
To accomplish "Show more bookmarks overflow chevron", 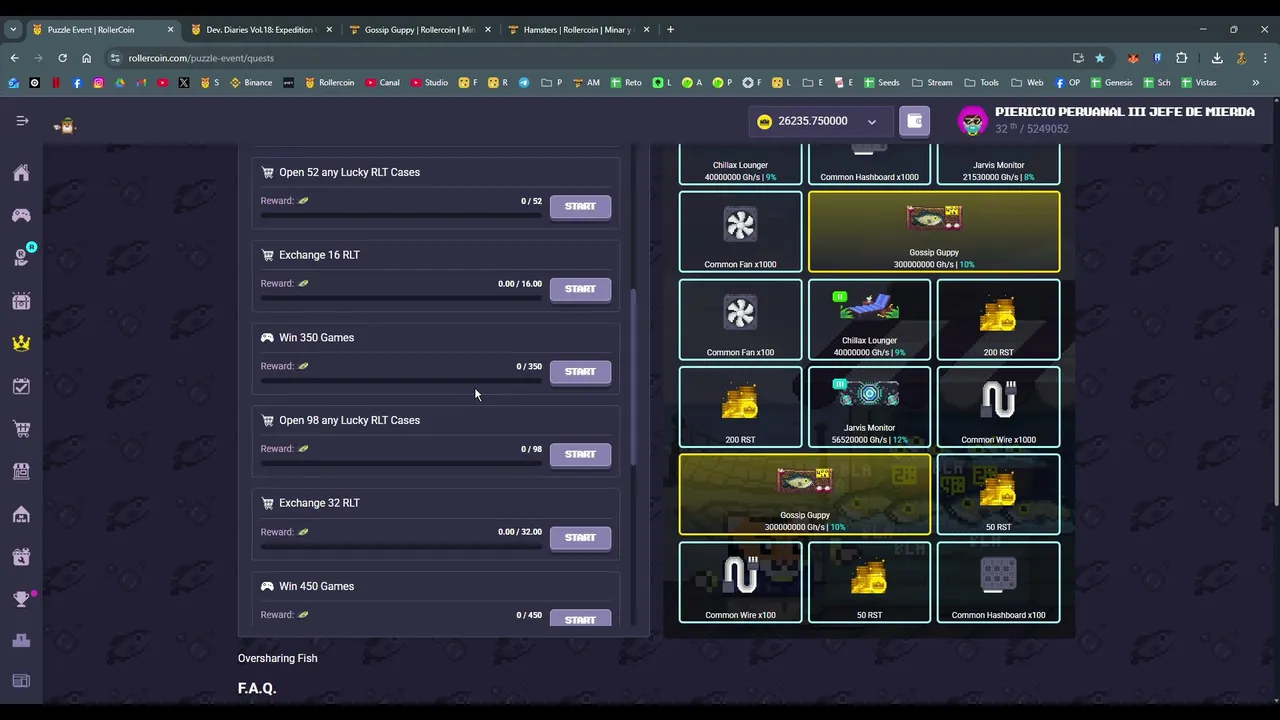I will point(1256,83).
